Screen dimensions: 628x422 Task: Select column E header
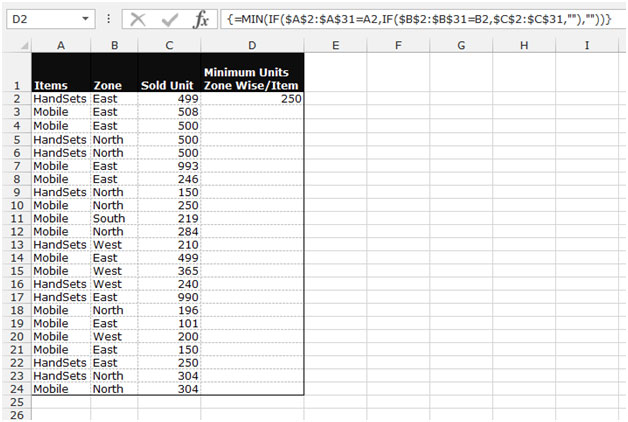coord(335,46)
